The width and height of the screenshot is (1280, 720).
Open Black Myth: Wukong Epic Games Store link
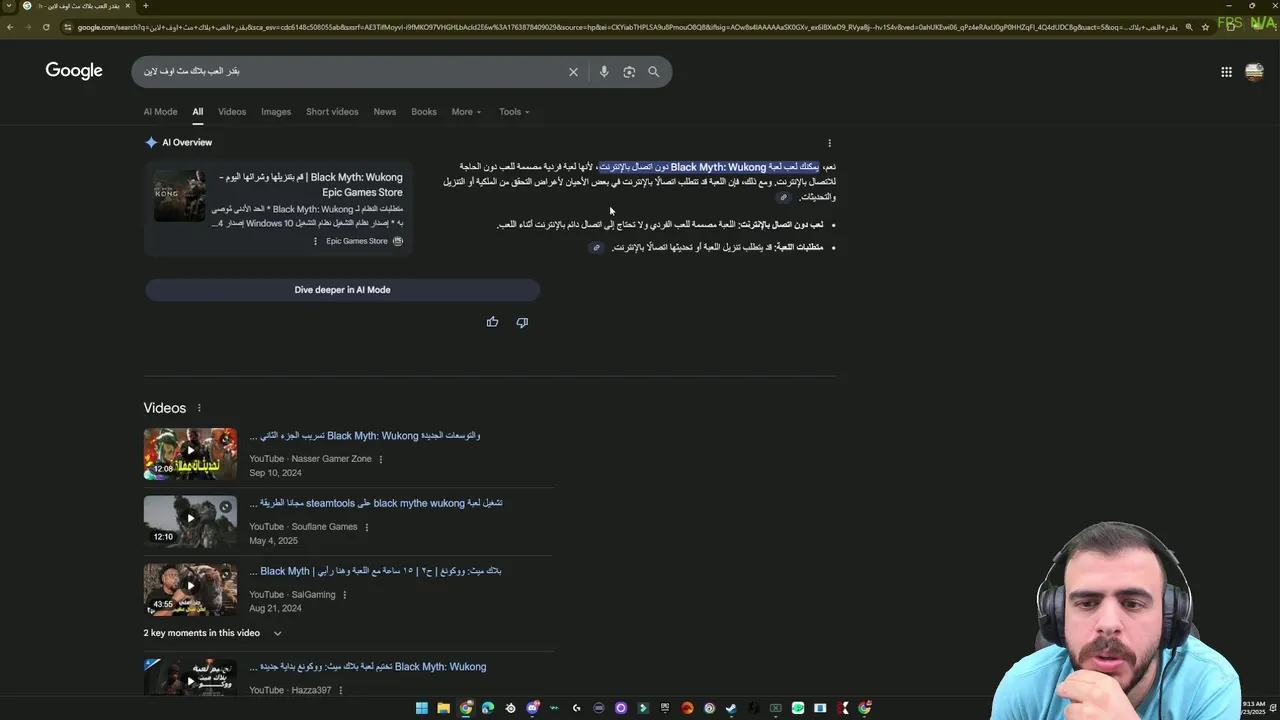(311, 185)
